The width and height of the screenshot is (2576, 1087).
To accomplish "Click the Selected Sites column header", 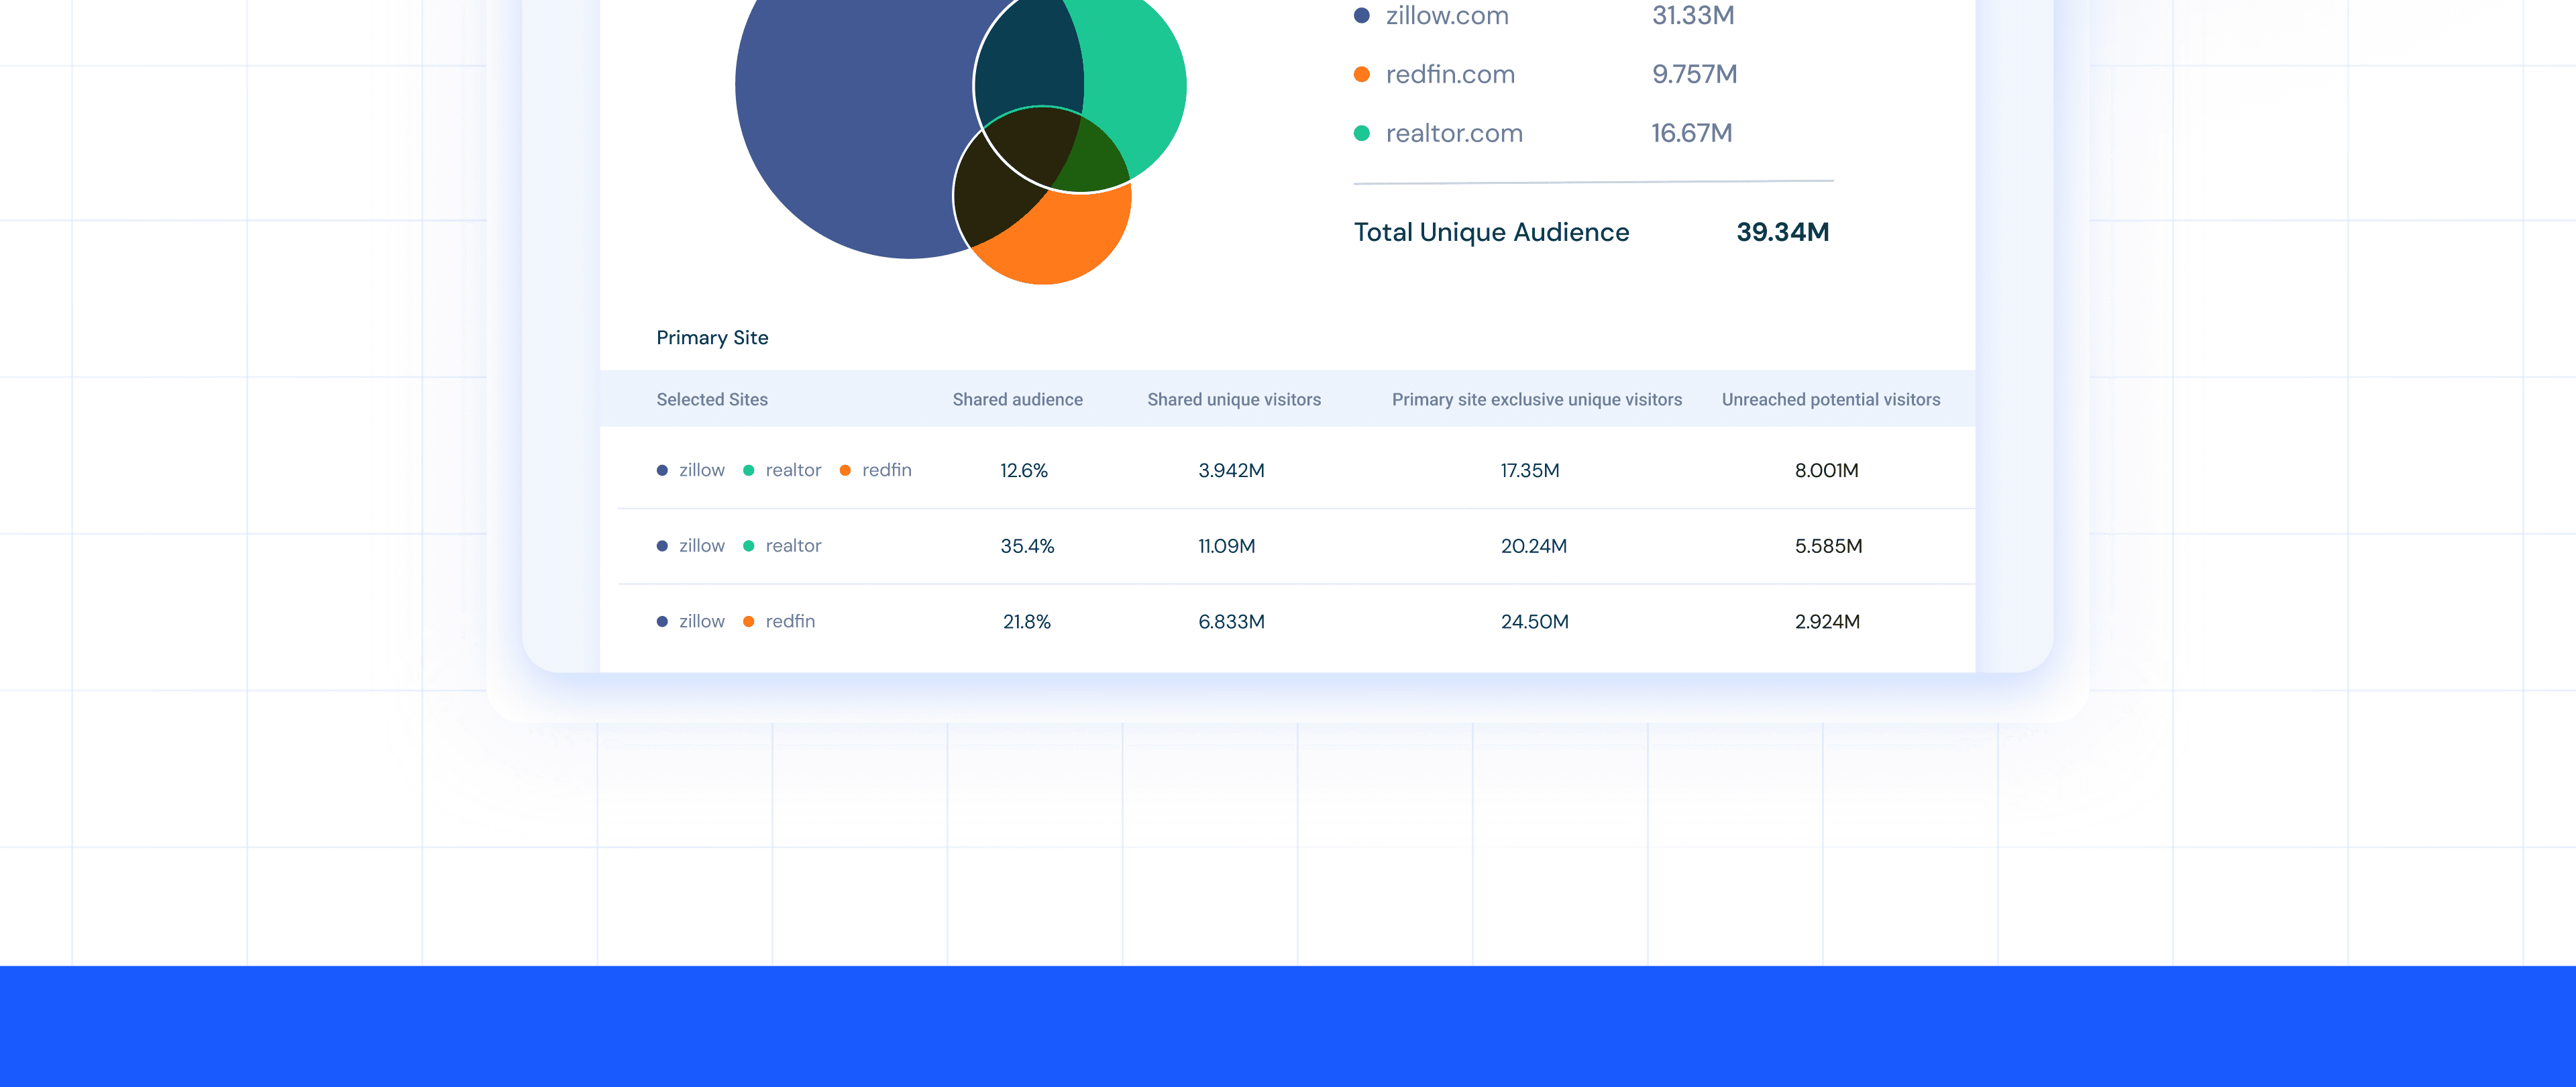I will pos(712,399).
